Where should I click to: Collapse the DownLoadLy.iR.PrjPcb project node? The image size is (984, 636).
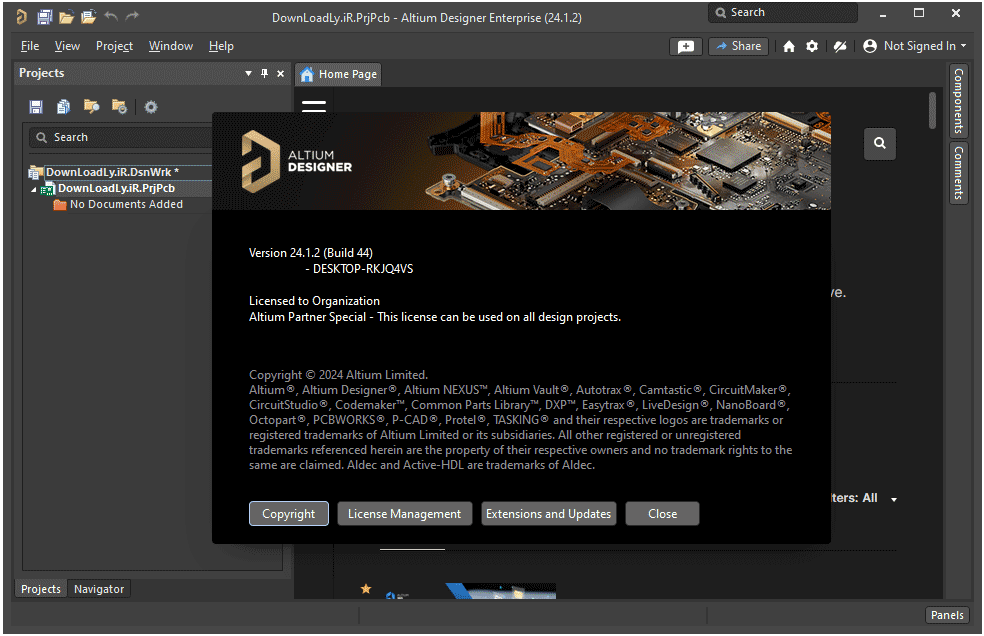pyautogui.click(x=35, y=188)
